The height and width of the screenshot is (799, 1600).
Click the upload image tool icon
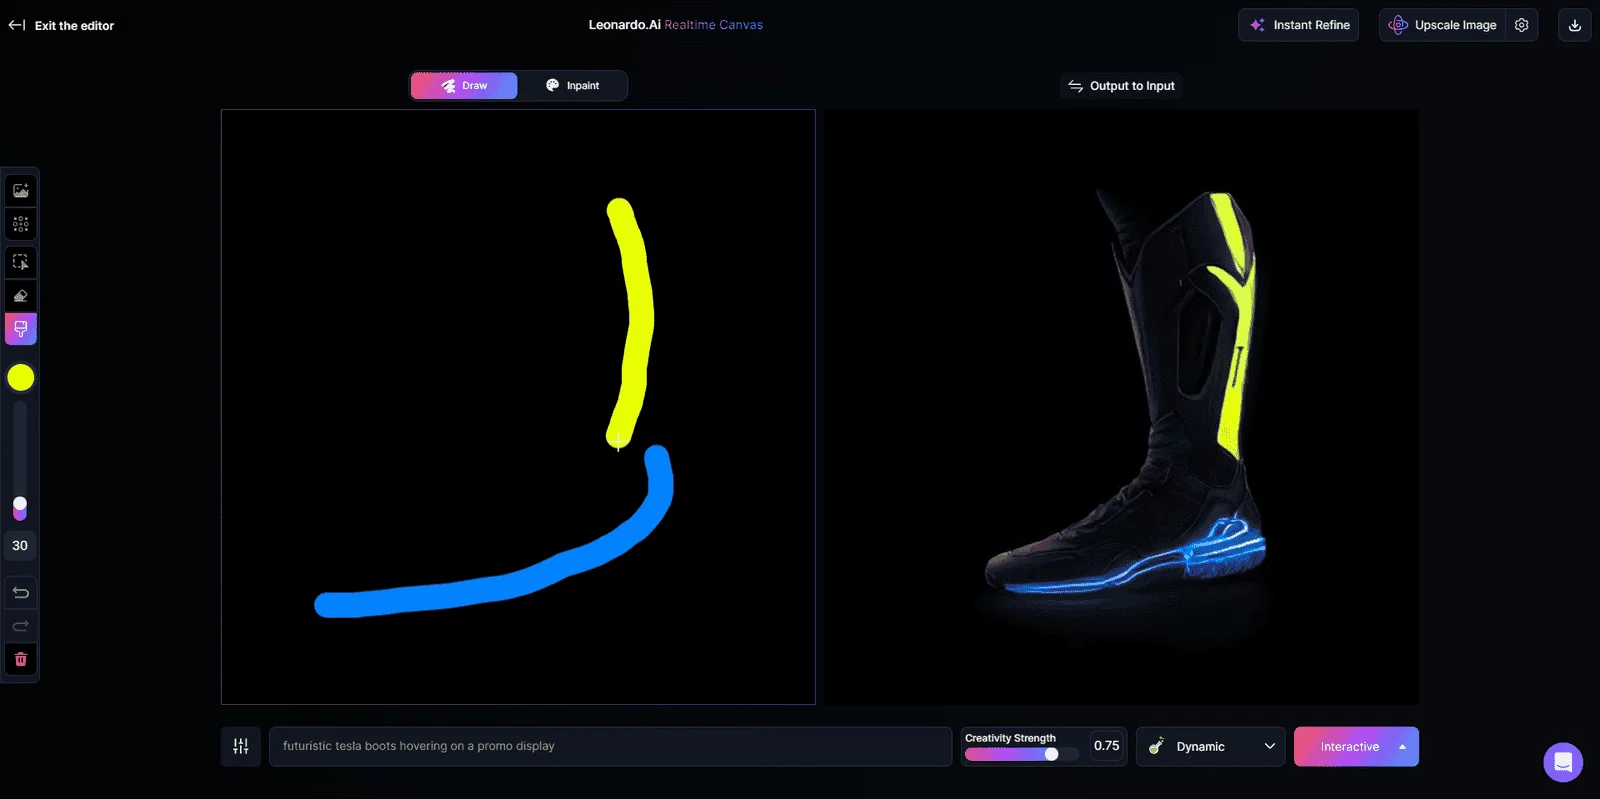coord(21,190)
